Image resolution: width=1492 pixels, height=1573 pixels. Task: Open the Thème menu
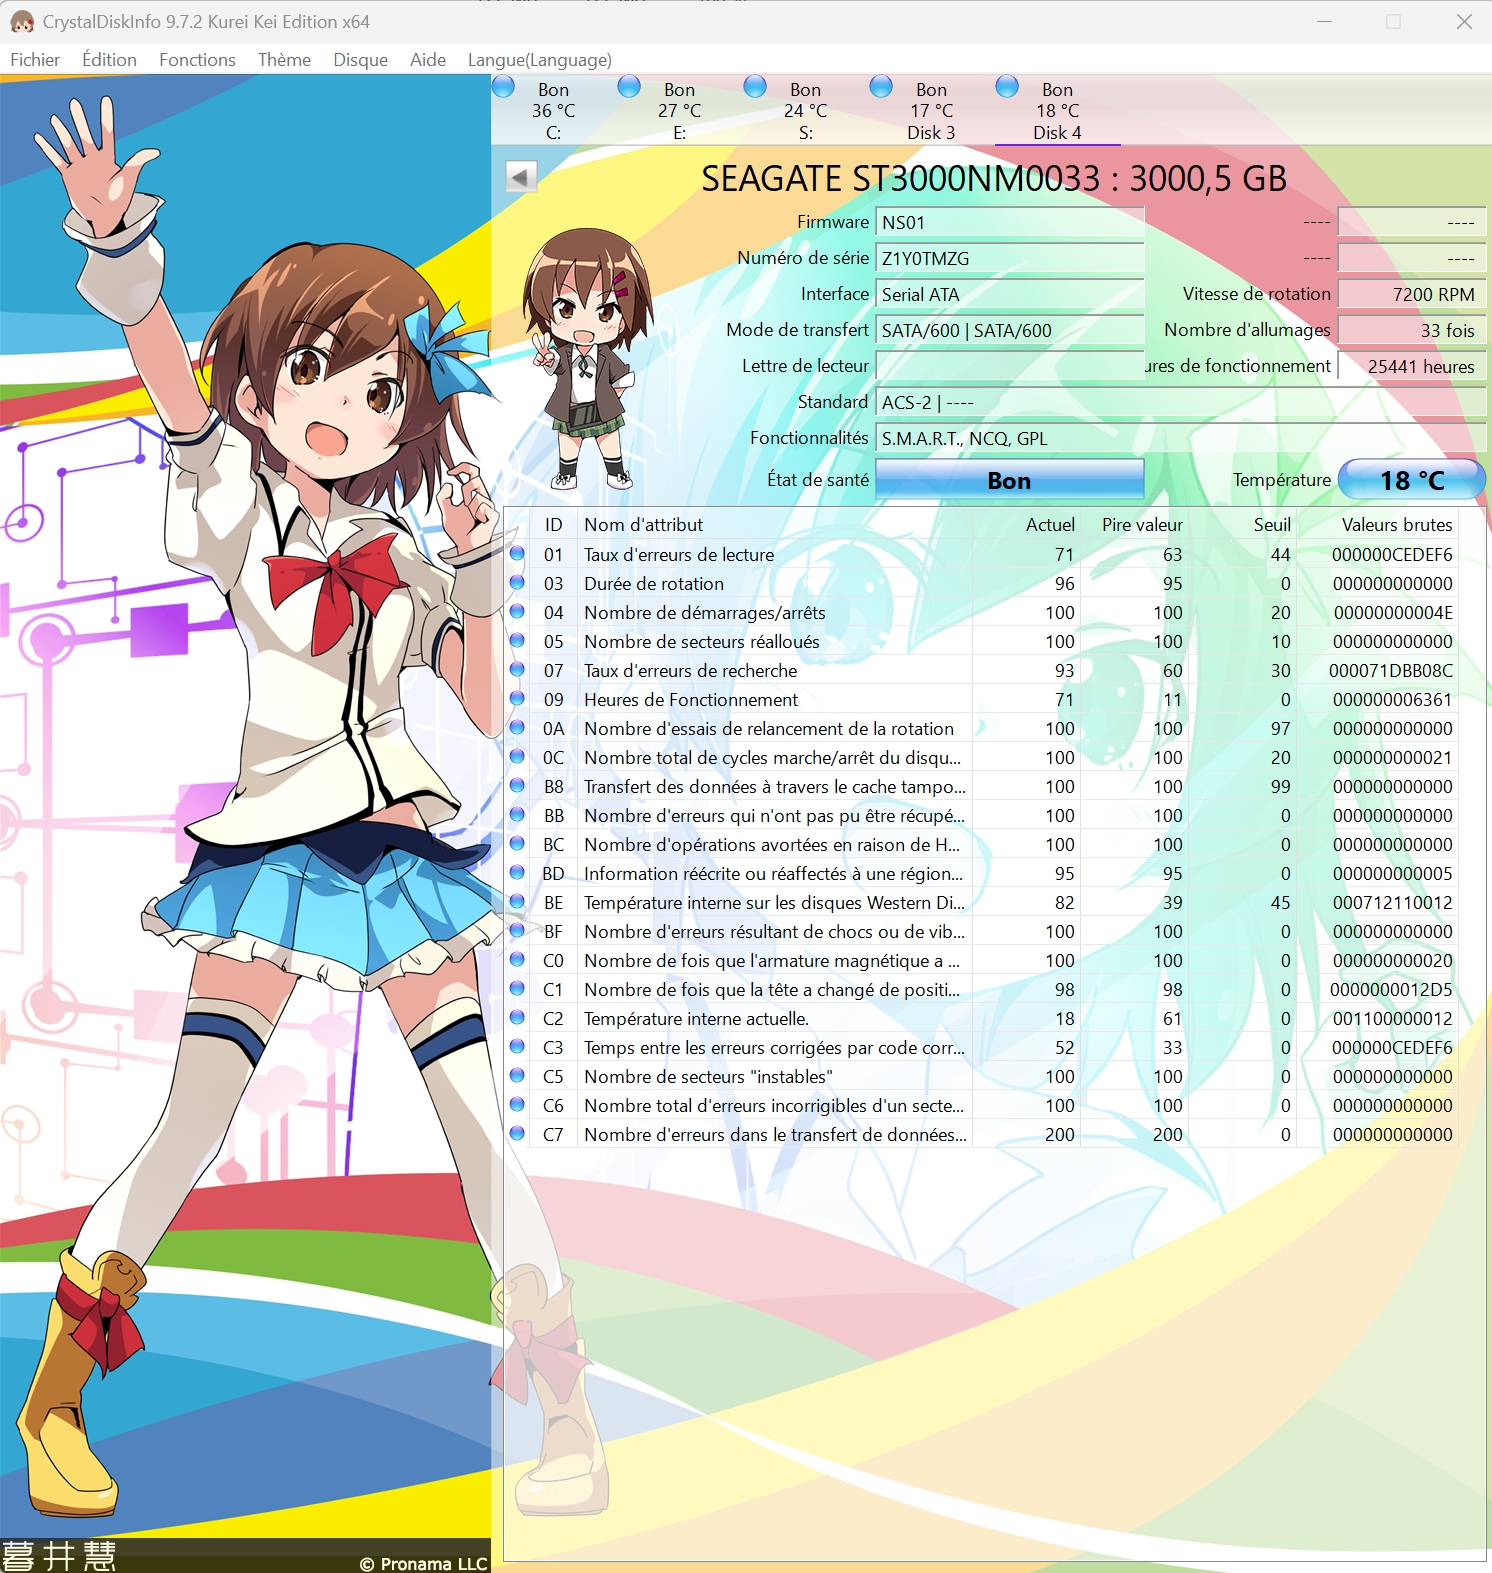[284, 60]
